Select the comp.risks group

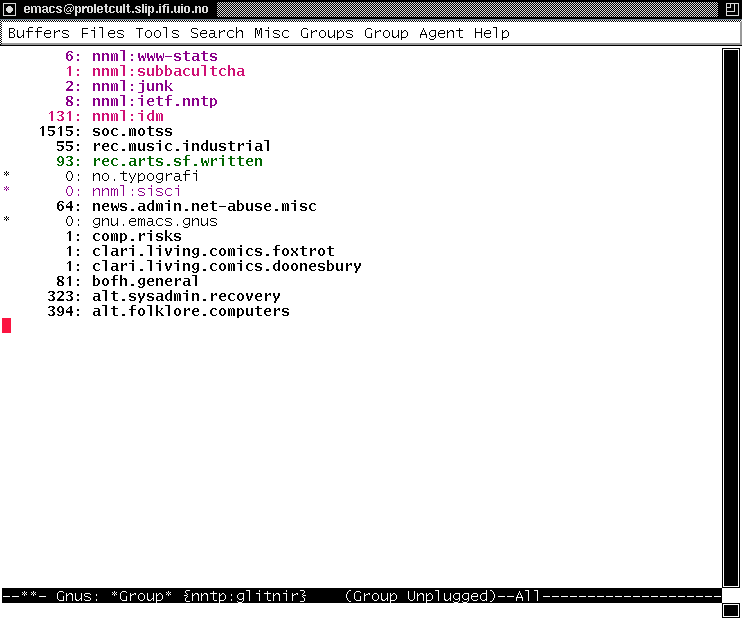point(137,236)
